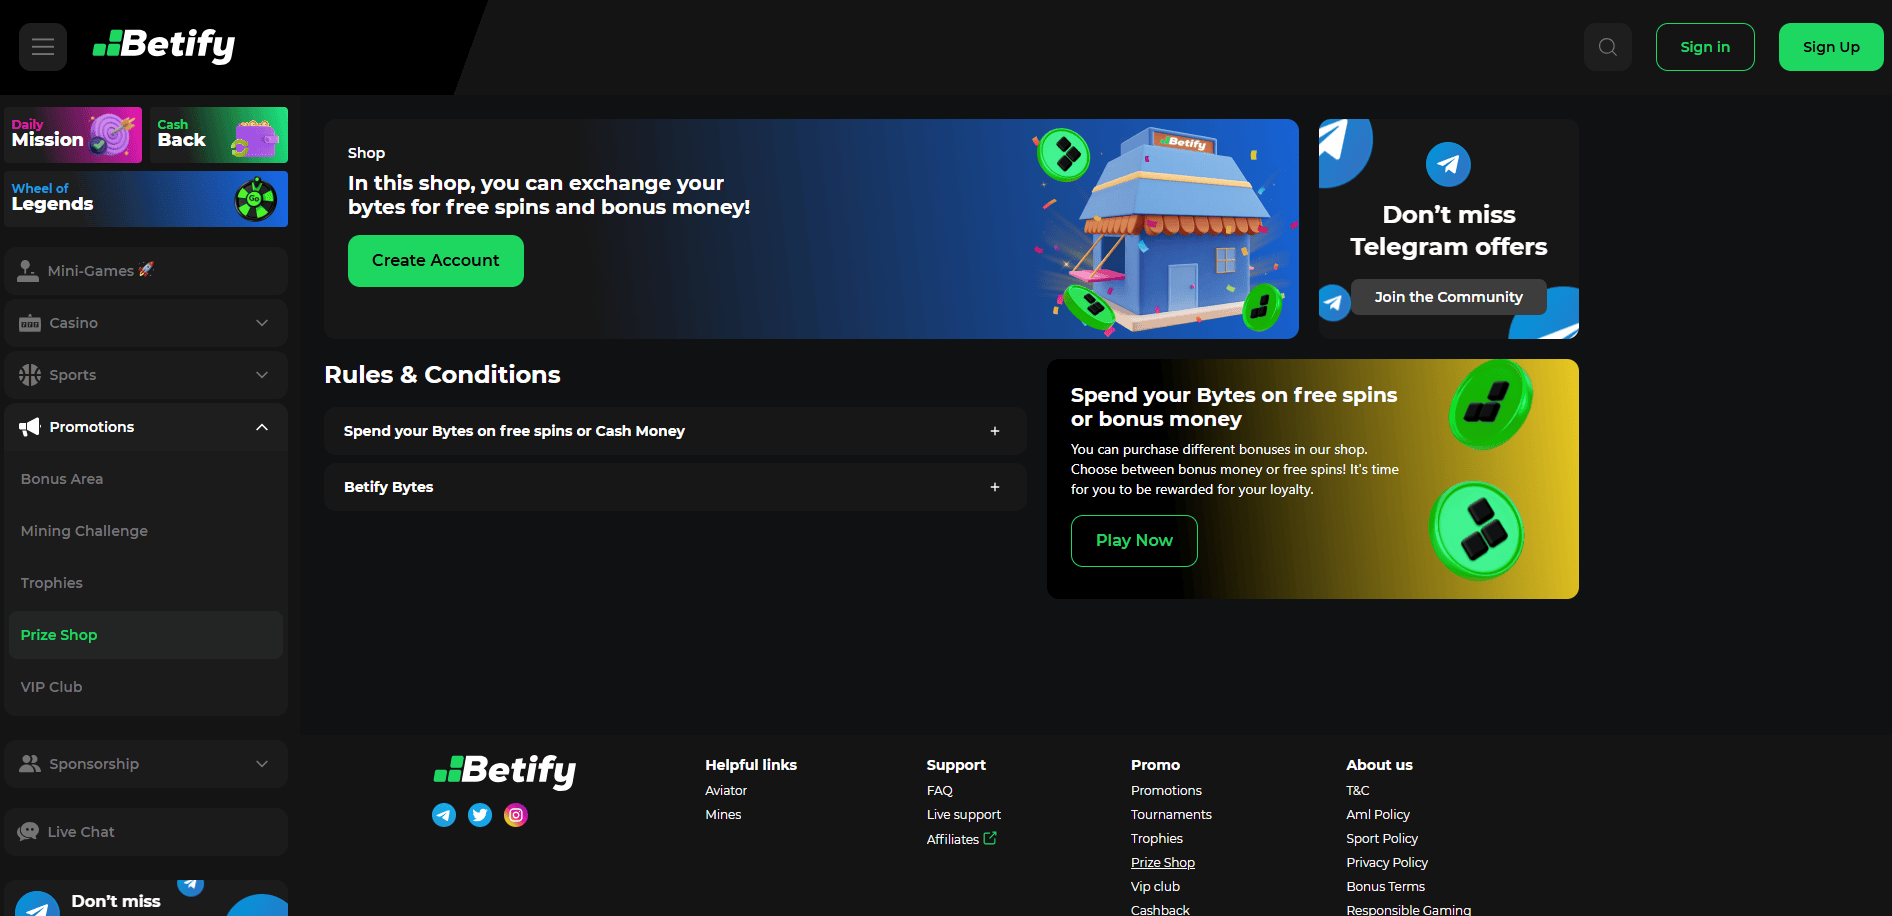This screenshot has width=1892, height=916.
Task: Click the Create Account button
Action: [x=435, y=260]
